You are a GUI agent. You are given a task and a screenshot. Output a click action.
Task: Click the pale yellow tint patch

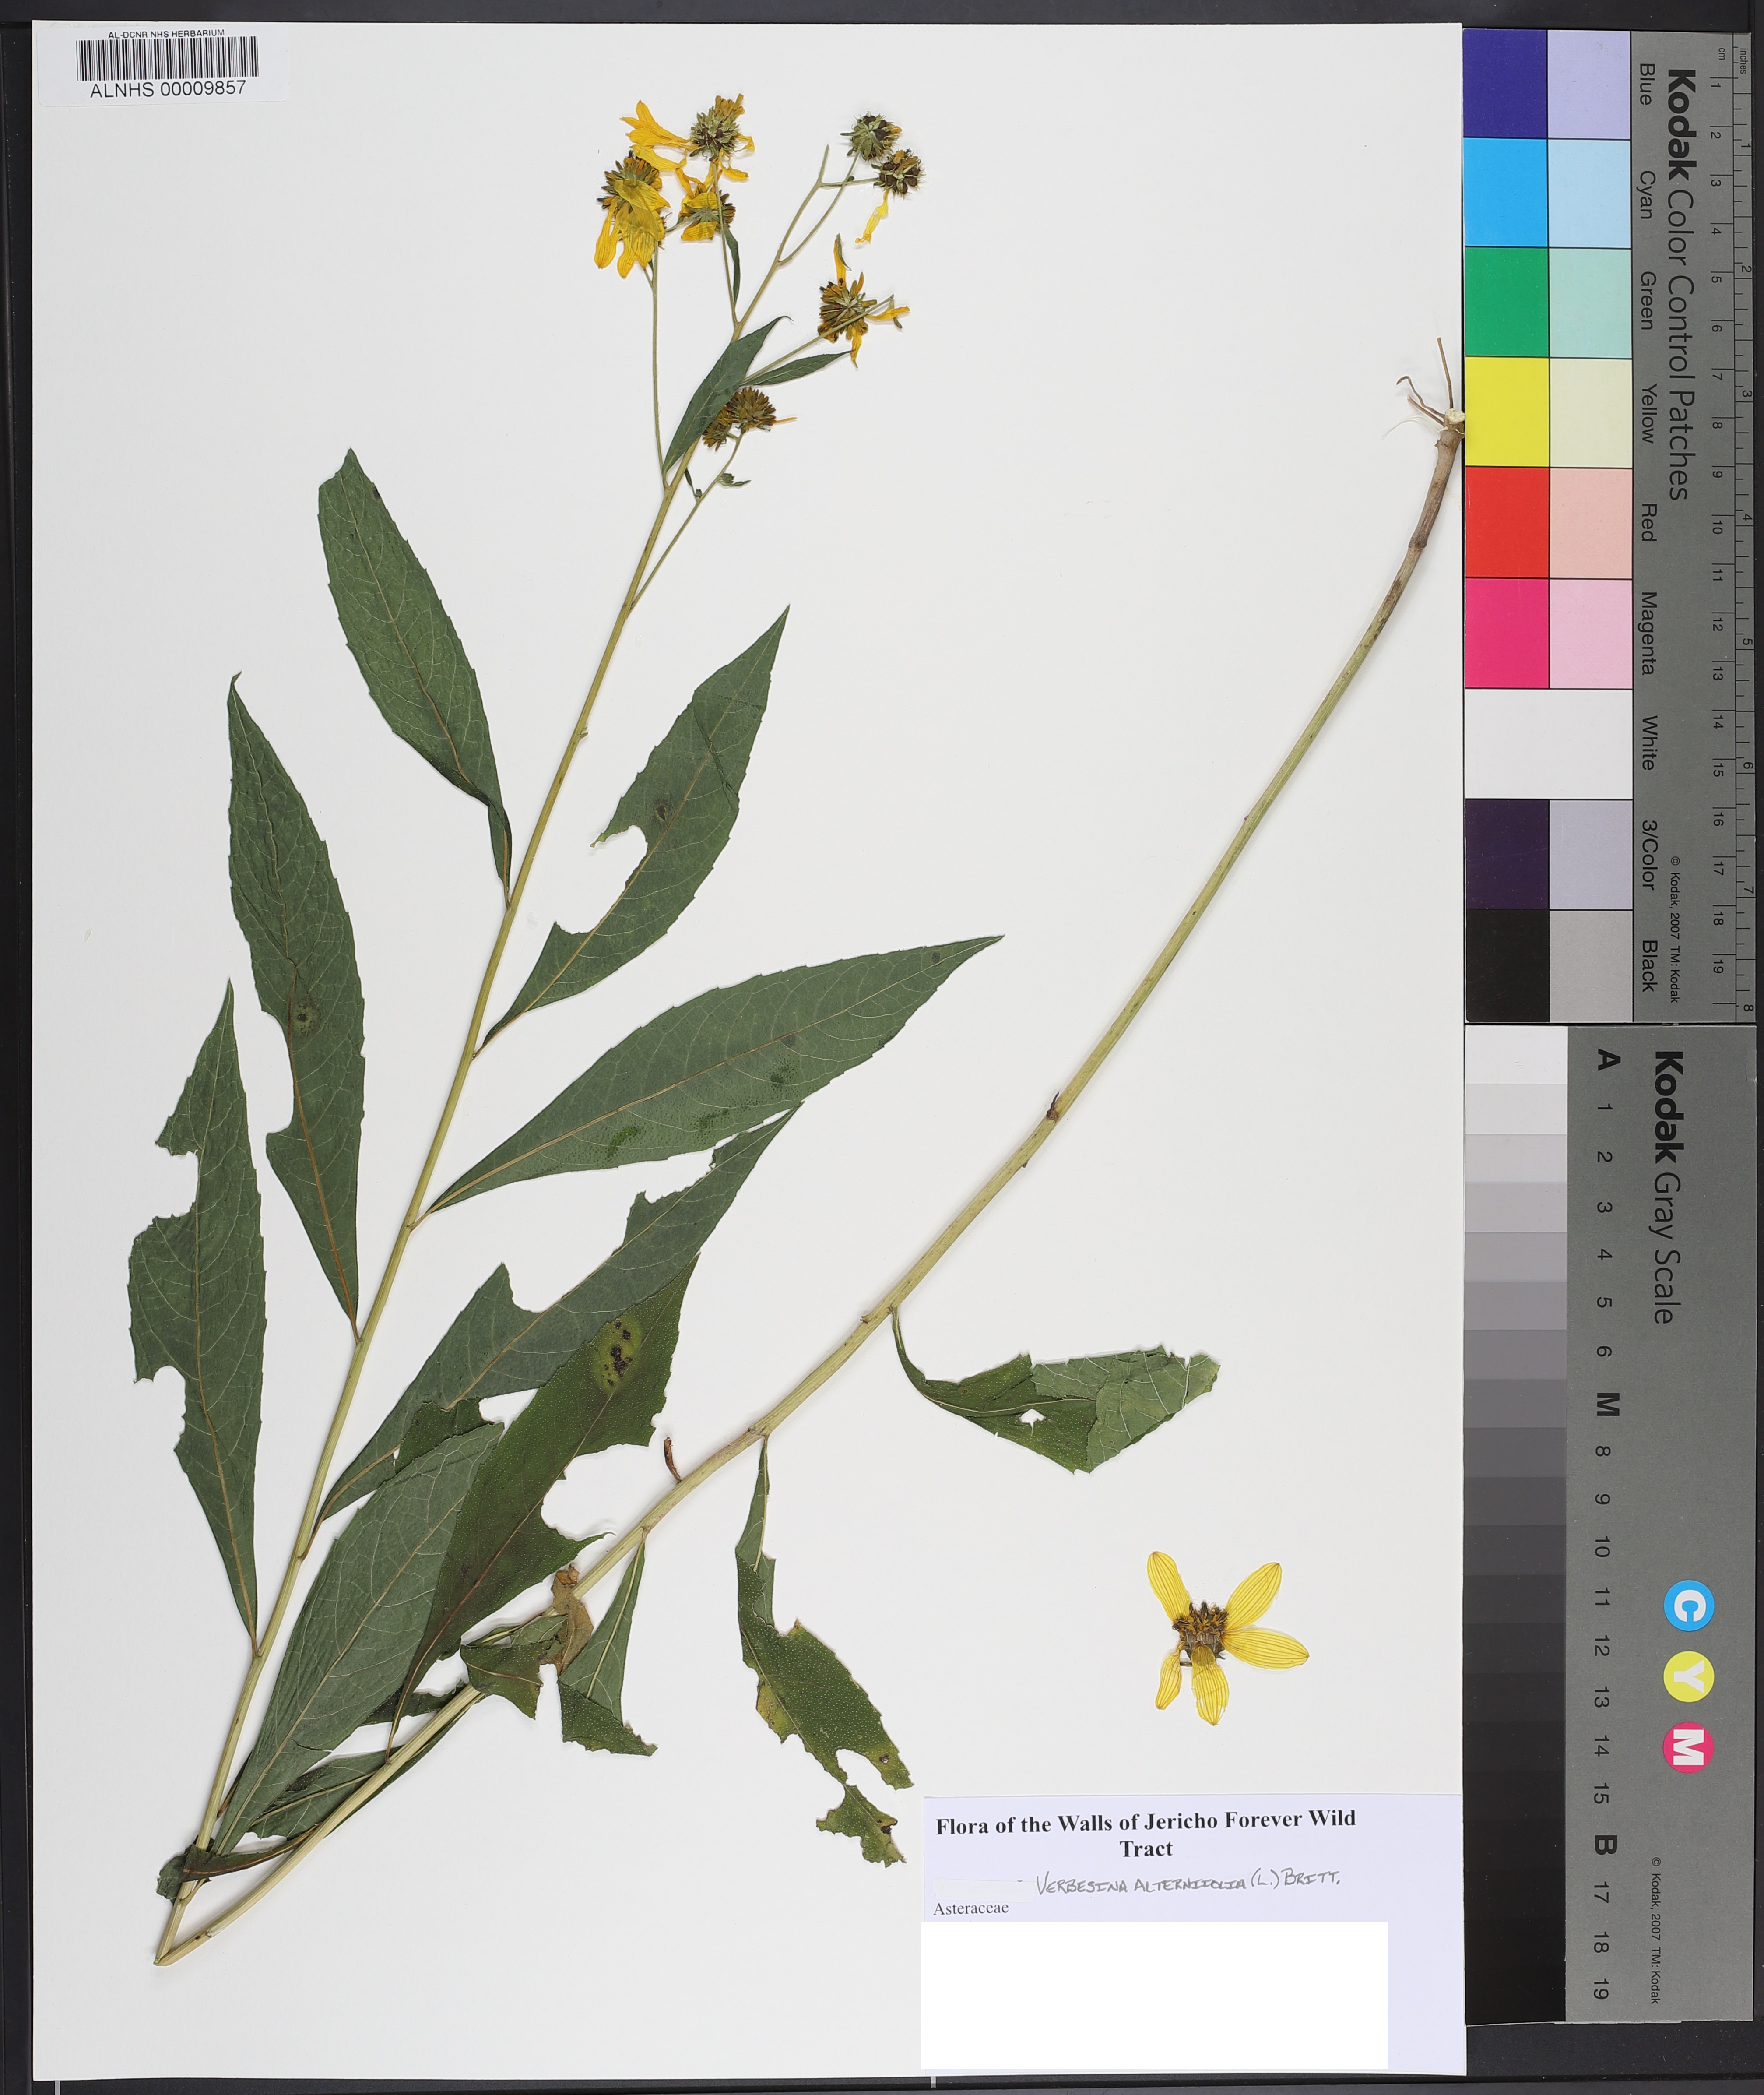pyautogui.click(x=1589, y=412)
